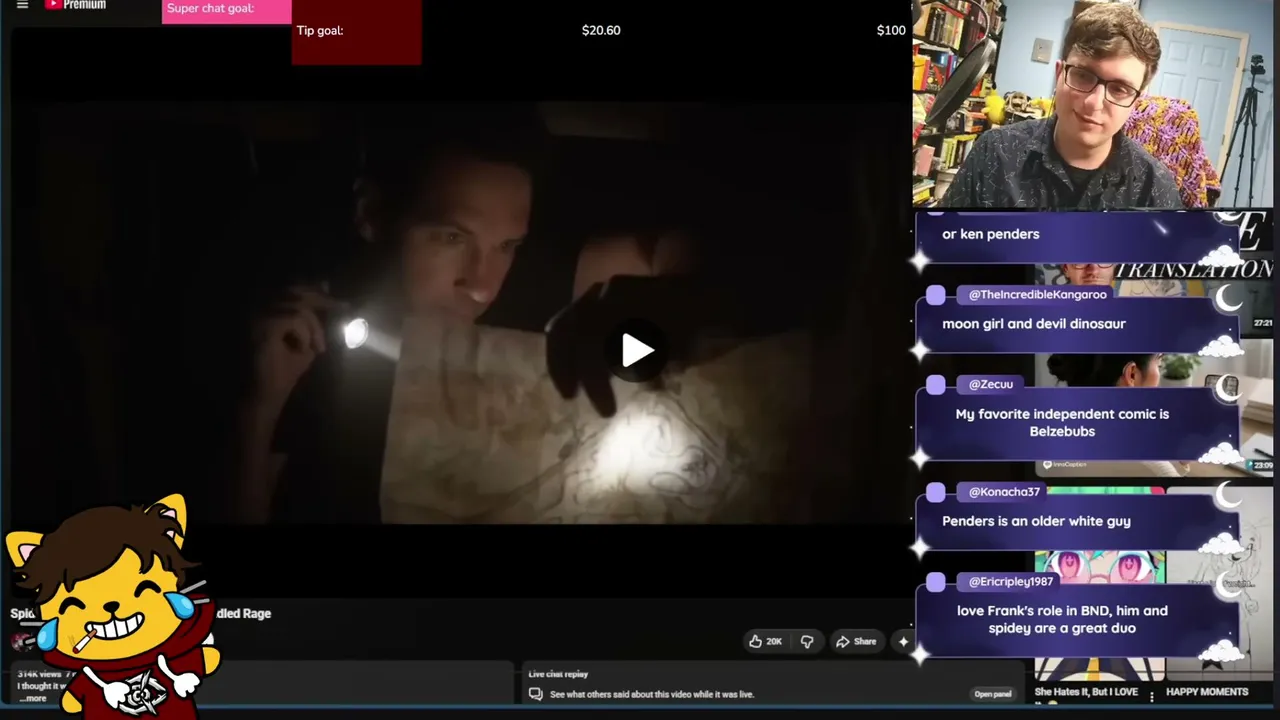Open the 'HAPPY MOMENTS' video
Screen dimensions: 1280x720
click(1207, 692)
